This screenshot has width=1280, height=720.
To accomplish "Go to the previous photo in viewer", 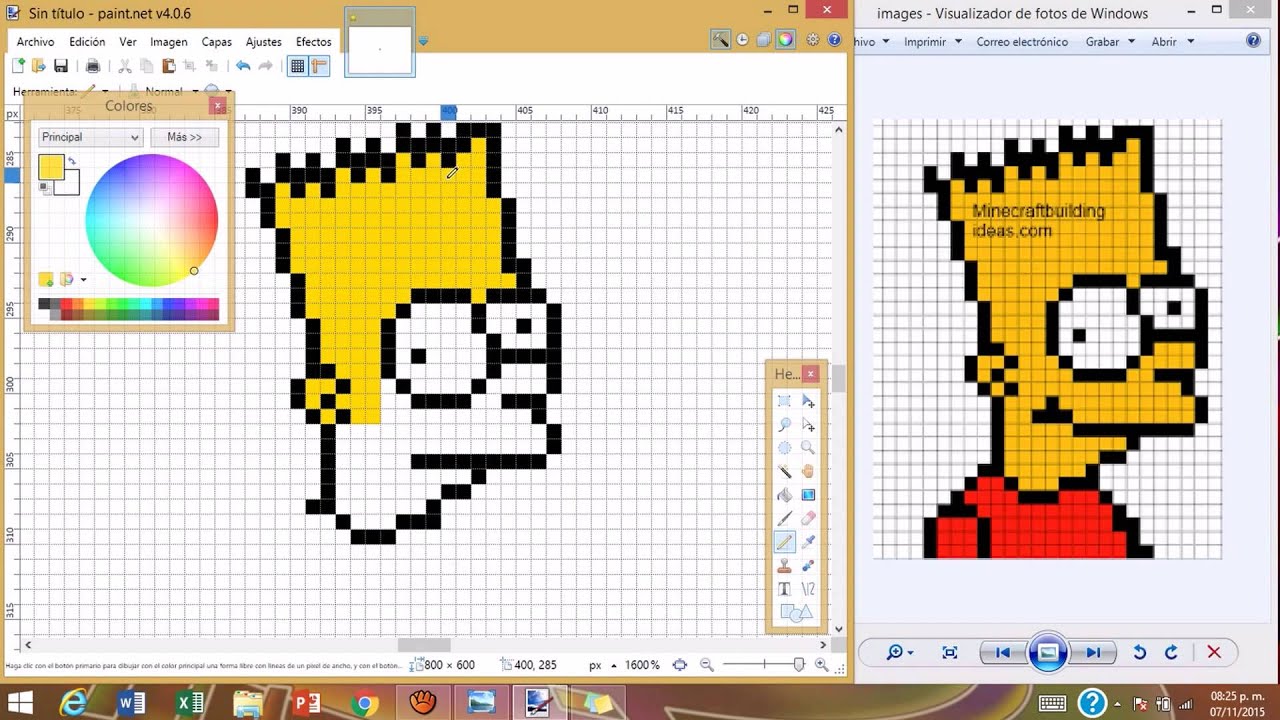I will coord(1002,653).
